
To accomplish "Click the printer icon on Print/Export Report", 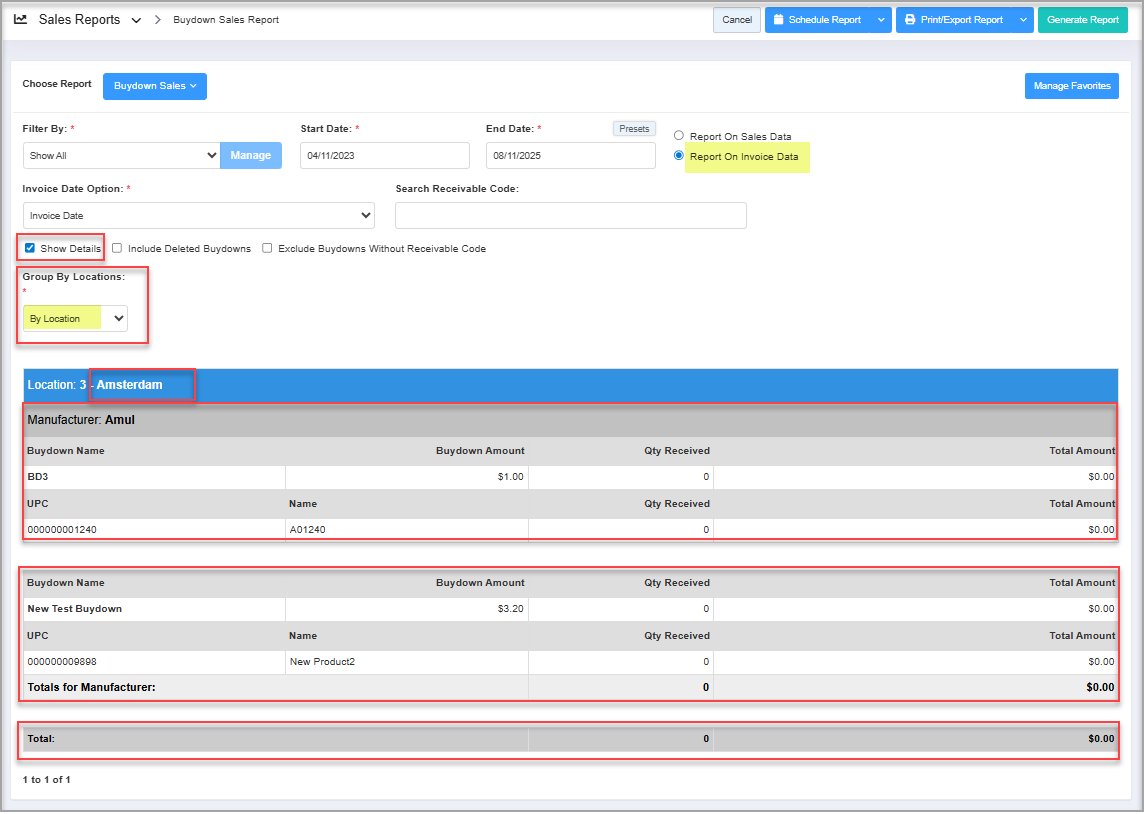I will pyautogui.click(x=910, y=20).
